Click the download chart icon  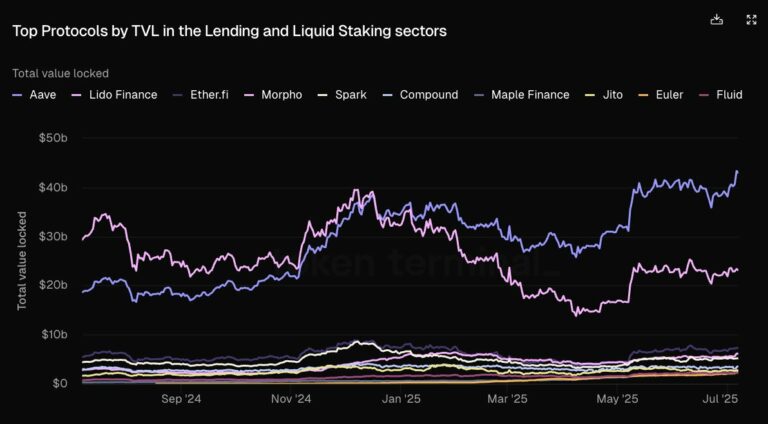pyautogui.click(x=717, y=20)
